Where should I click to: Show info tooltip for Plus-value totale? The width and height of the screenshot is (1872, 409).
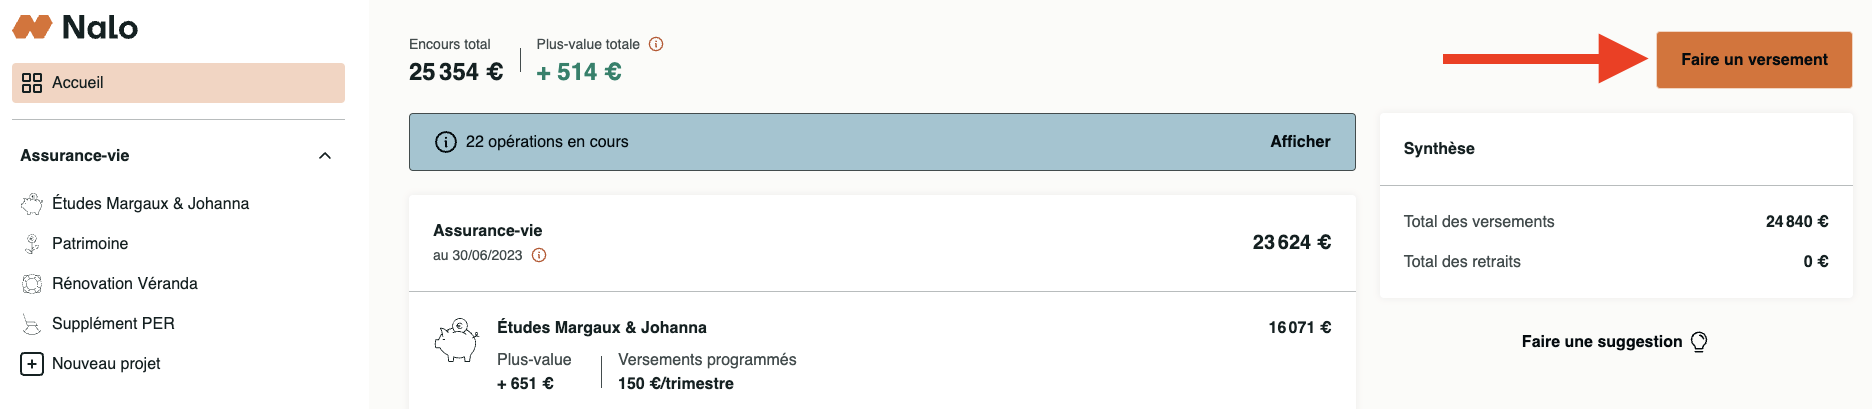pos(656,44)
